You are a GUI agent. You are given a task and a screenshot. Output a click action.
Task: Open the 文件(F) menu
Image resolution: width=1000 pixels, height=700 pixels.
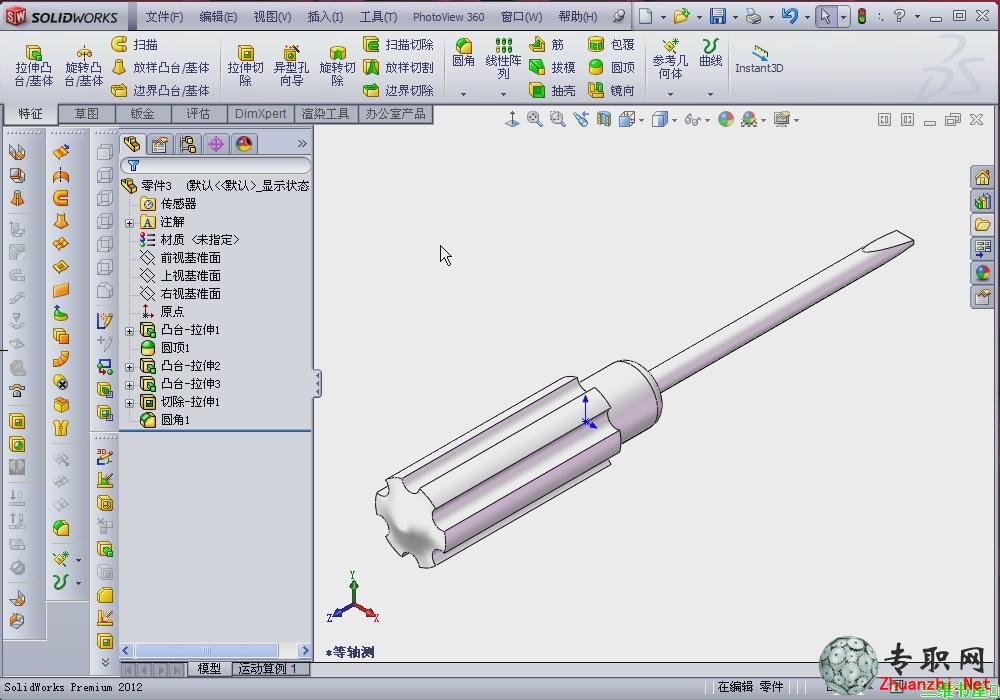coord(164,17)
